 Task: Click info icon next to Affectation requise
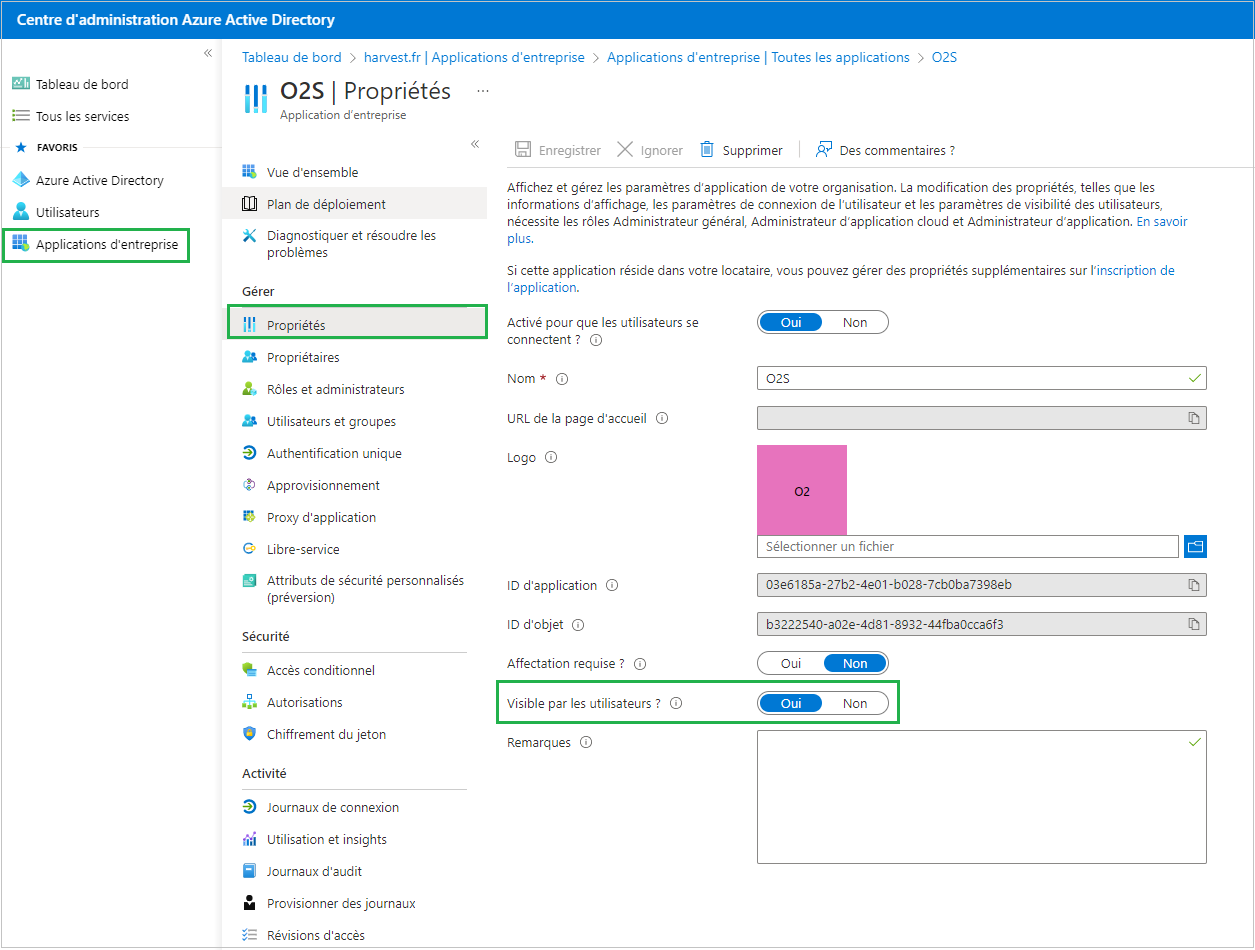[640, 664]
